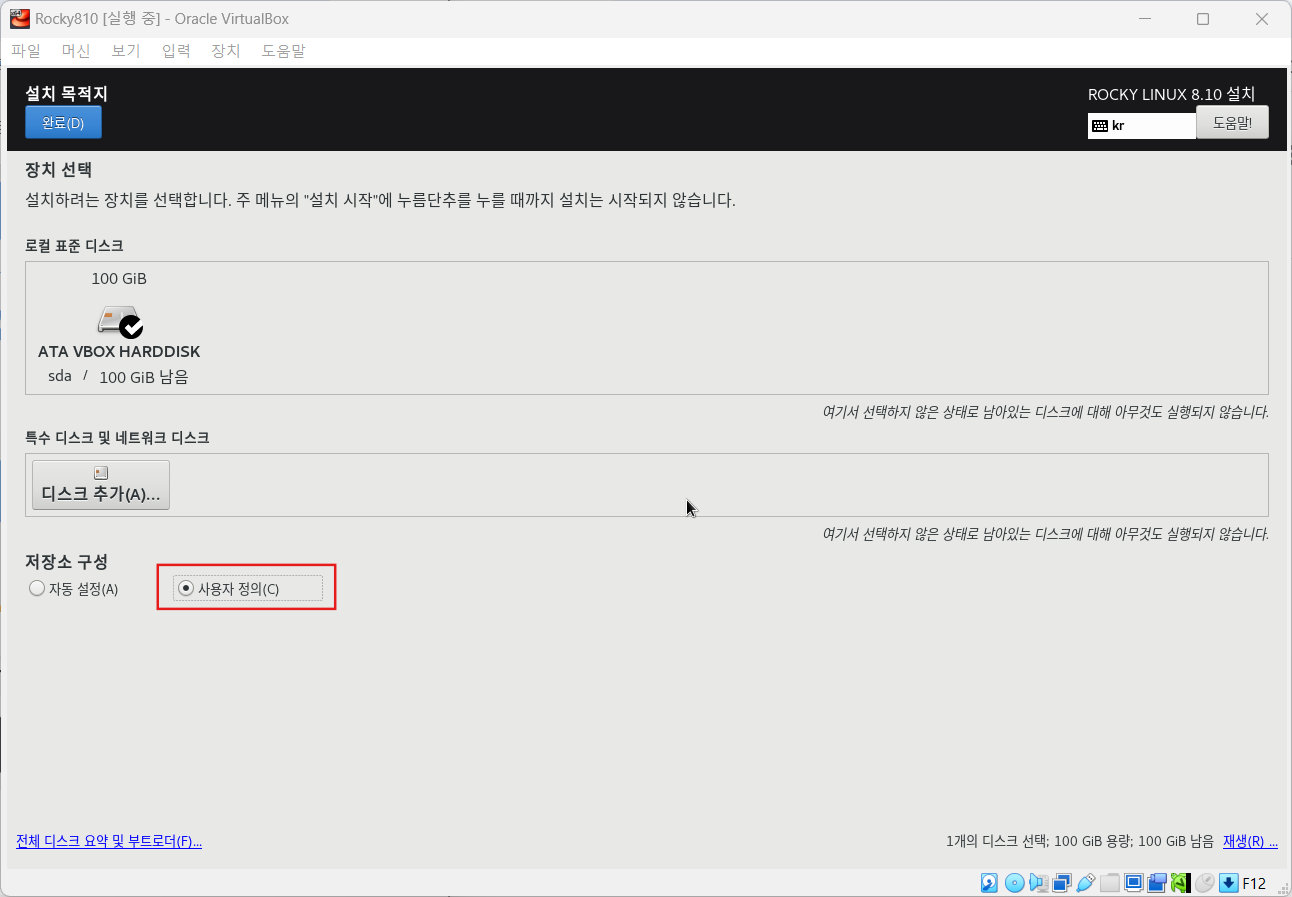
Task: Click the VirtualBox app icon in title bar
Action: [x=20, y=19]
